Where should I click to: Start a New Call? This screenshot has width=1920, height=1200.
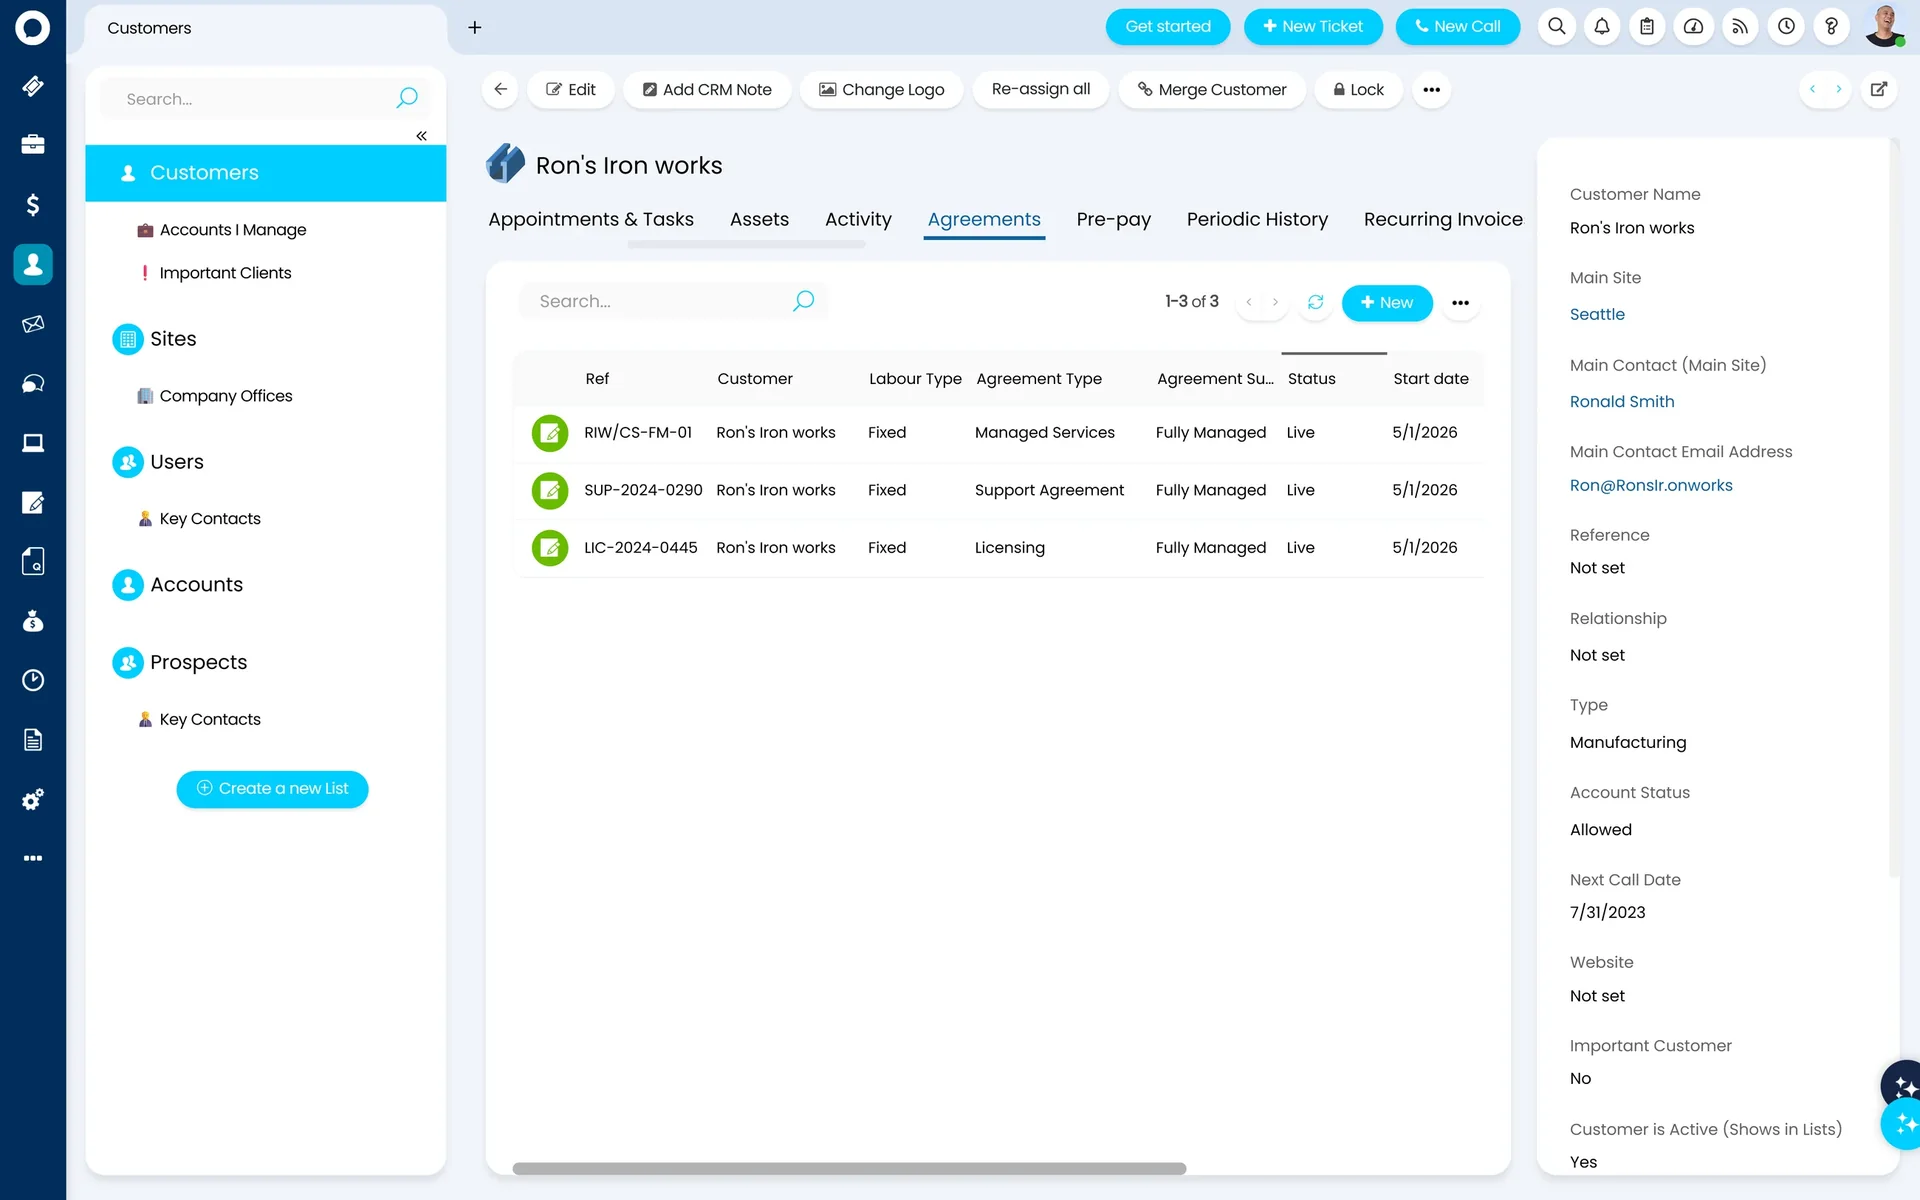pos(1457,27)
